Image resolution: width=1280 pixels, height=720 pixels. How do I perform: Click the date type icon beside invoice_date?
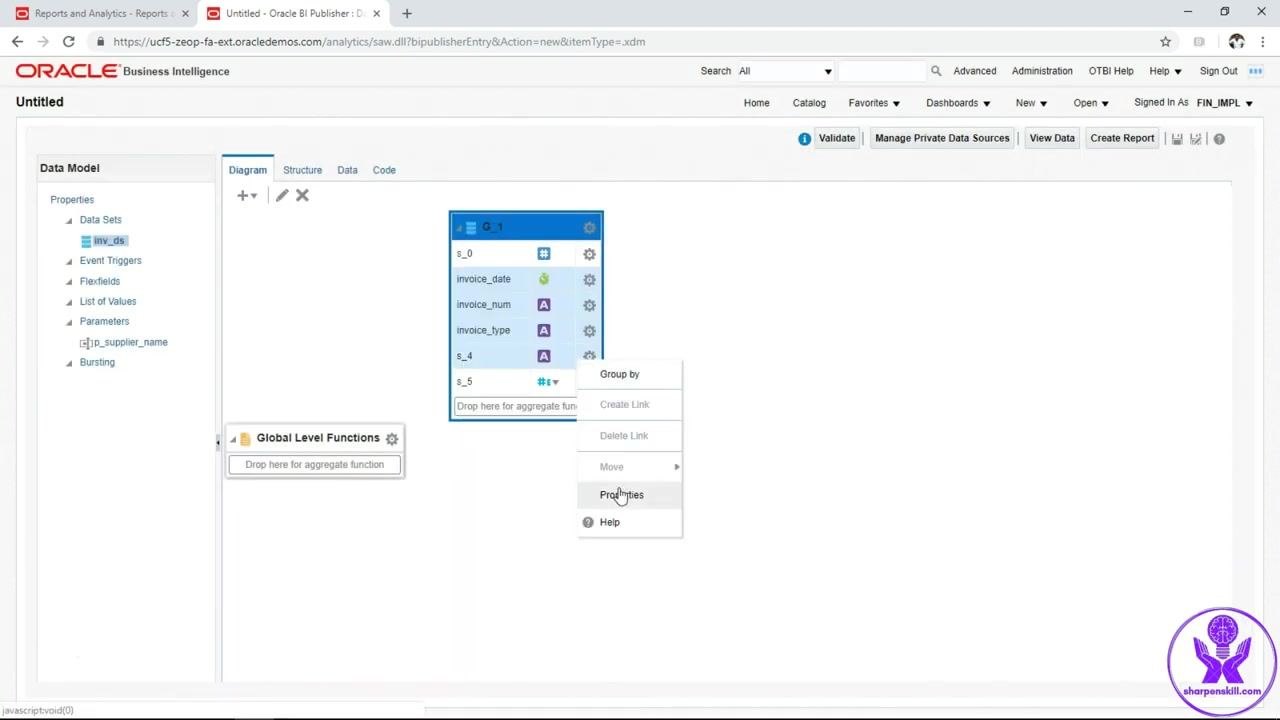[x=544, y=279]
